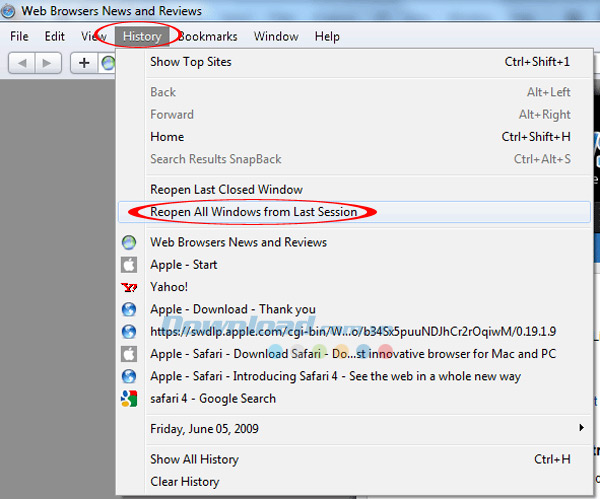
Task: Open Web Browsers News and Reviews history entry
Action: [354, 242]
